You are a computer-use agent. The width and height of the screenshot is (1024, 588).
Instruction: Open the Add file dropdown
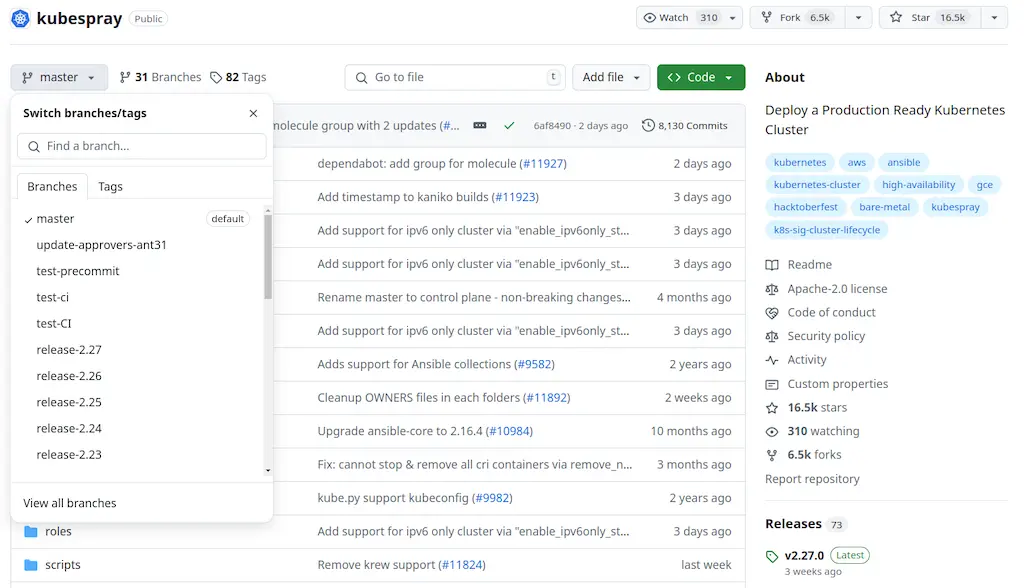[x=610, y=77]
